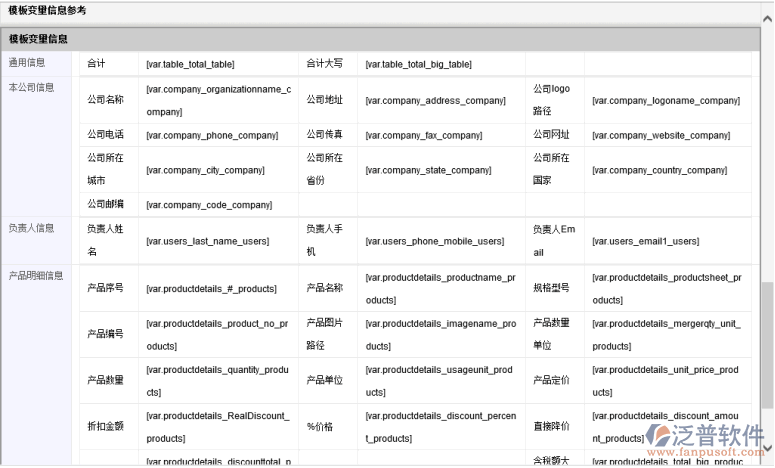This screenshot has width=775, height=468.
Task: Click the [var.table_total_table] variable
Action: click(190, 64)
